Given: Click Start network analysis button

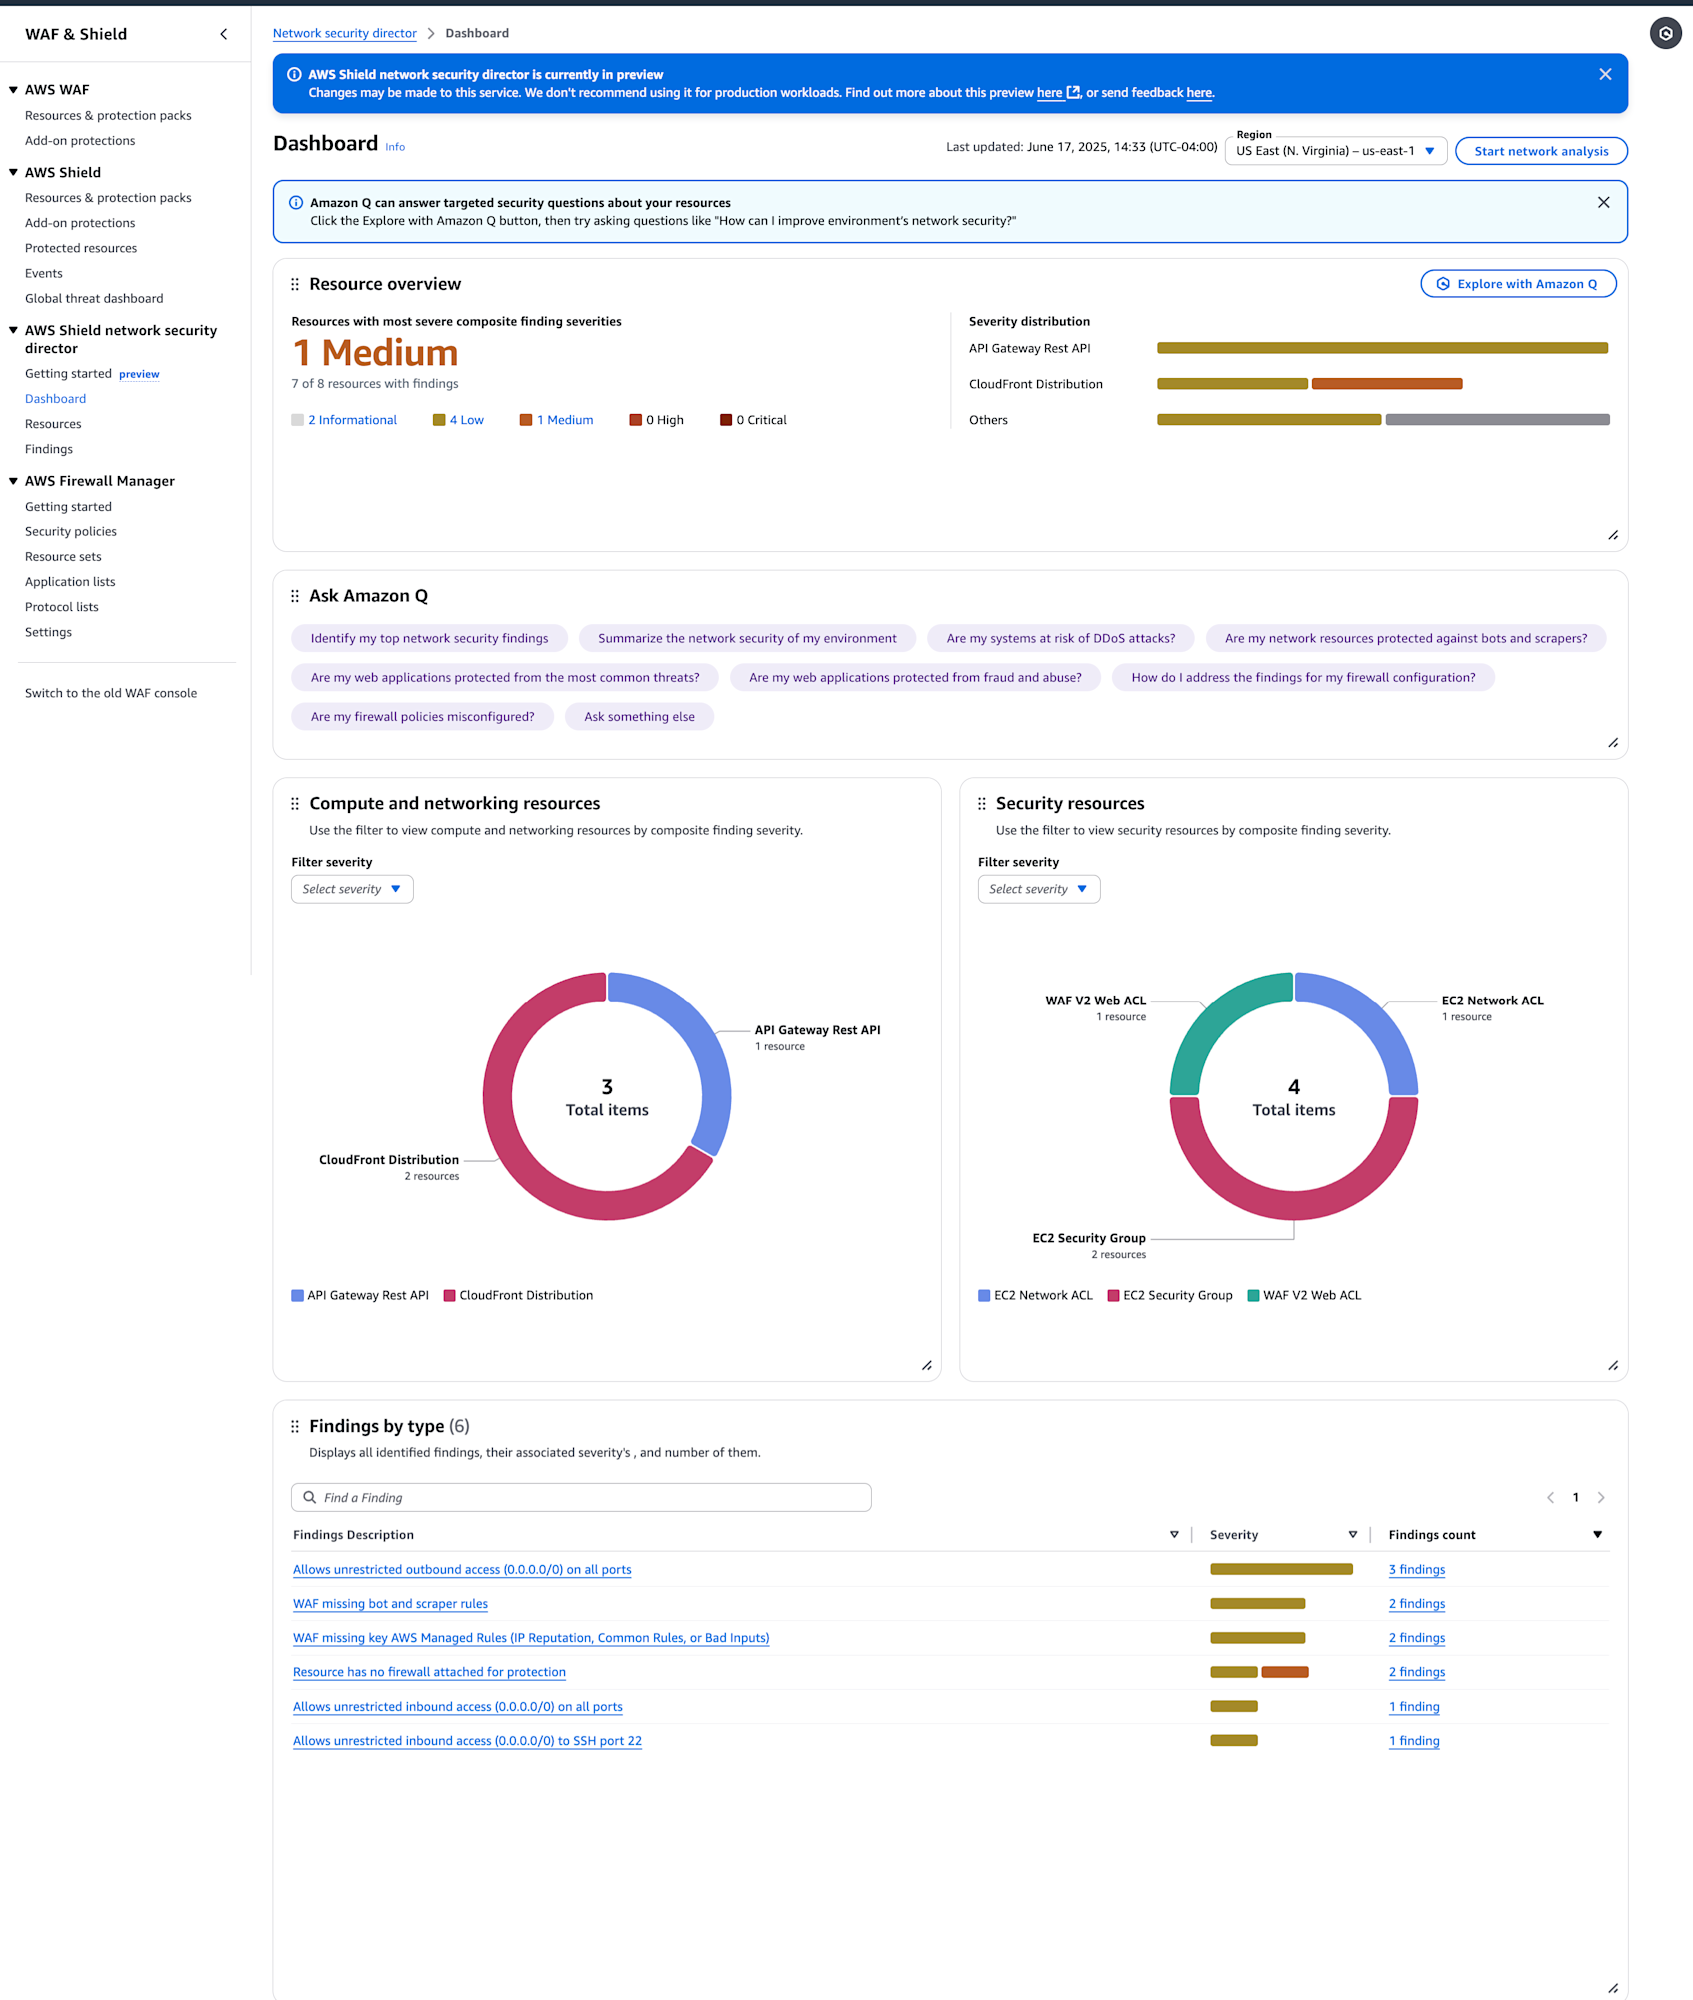Looking at the screenshot, I should (1541, 151).
